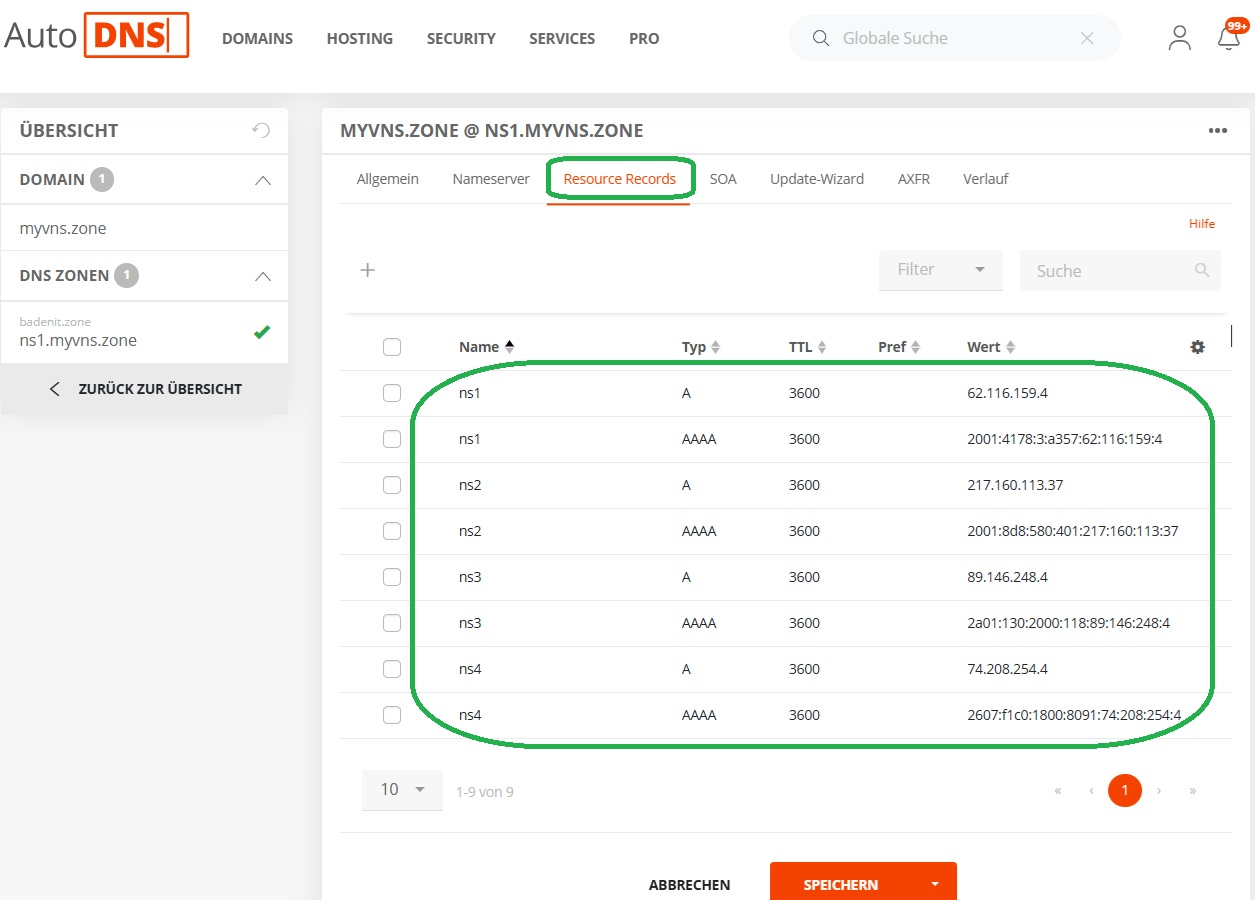
Task: Open the Speichern split-button arrow
Action: coord(935,884)
